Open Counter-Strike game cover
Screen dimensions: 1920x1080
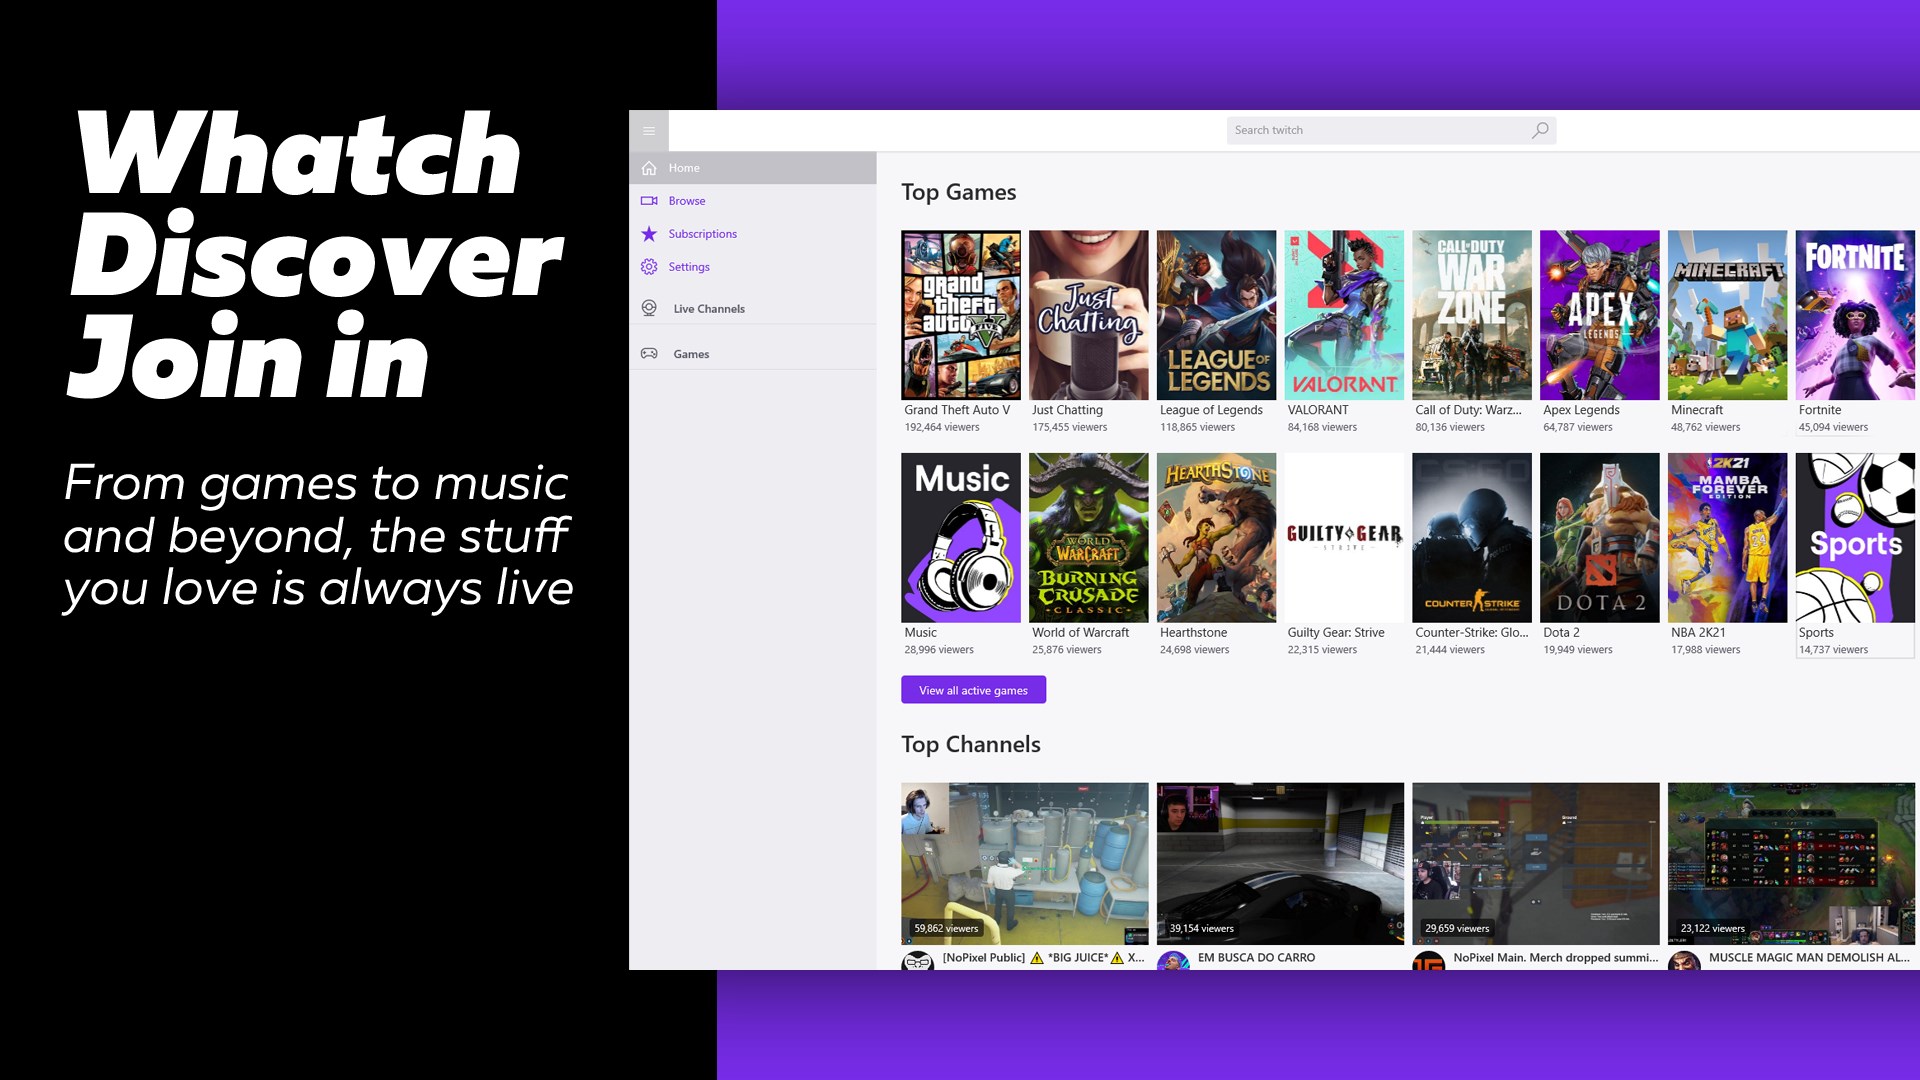[x=1471, y=538]
